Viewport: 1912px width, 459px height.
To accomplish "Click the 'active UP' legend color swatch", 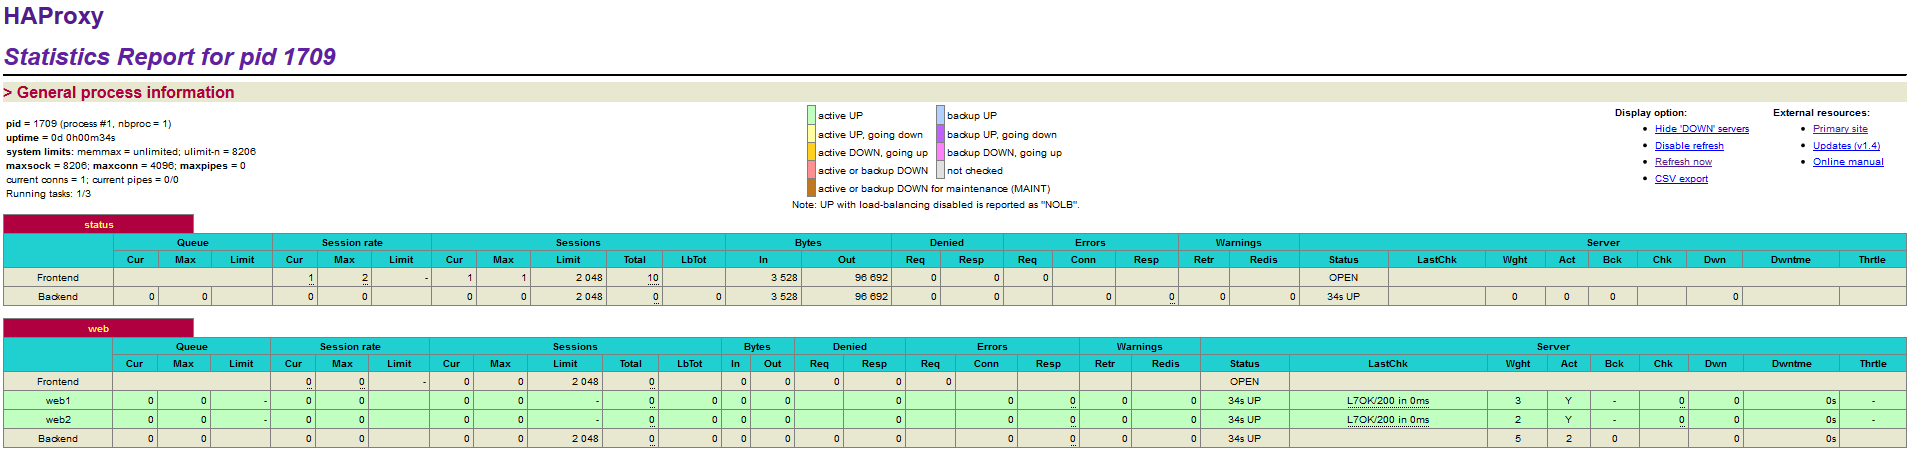I will pyautogui.click(x=811, y=115).
